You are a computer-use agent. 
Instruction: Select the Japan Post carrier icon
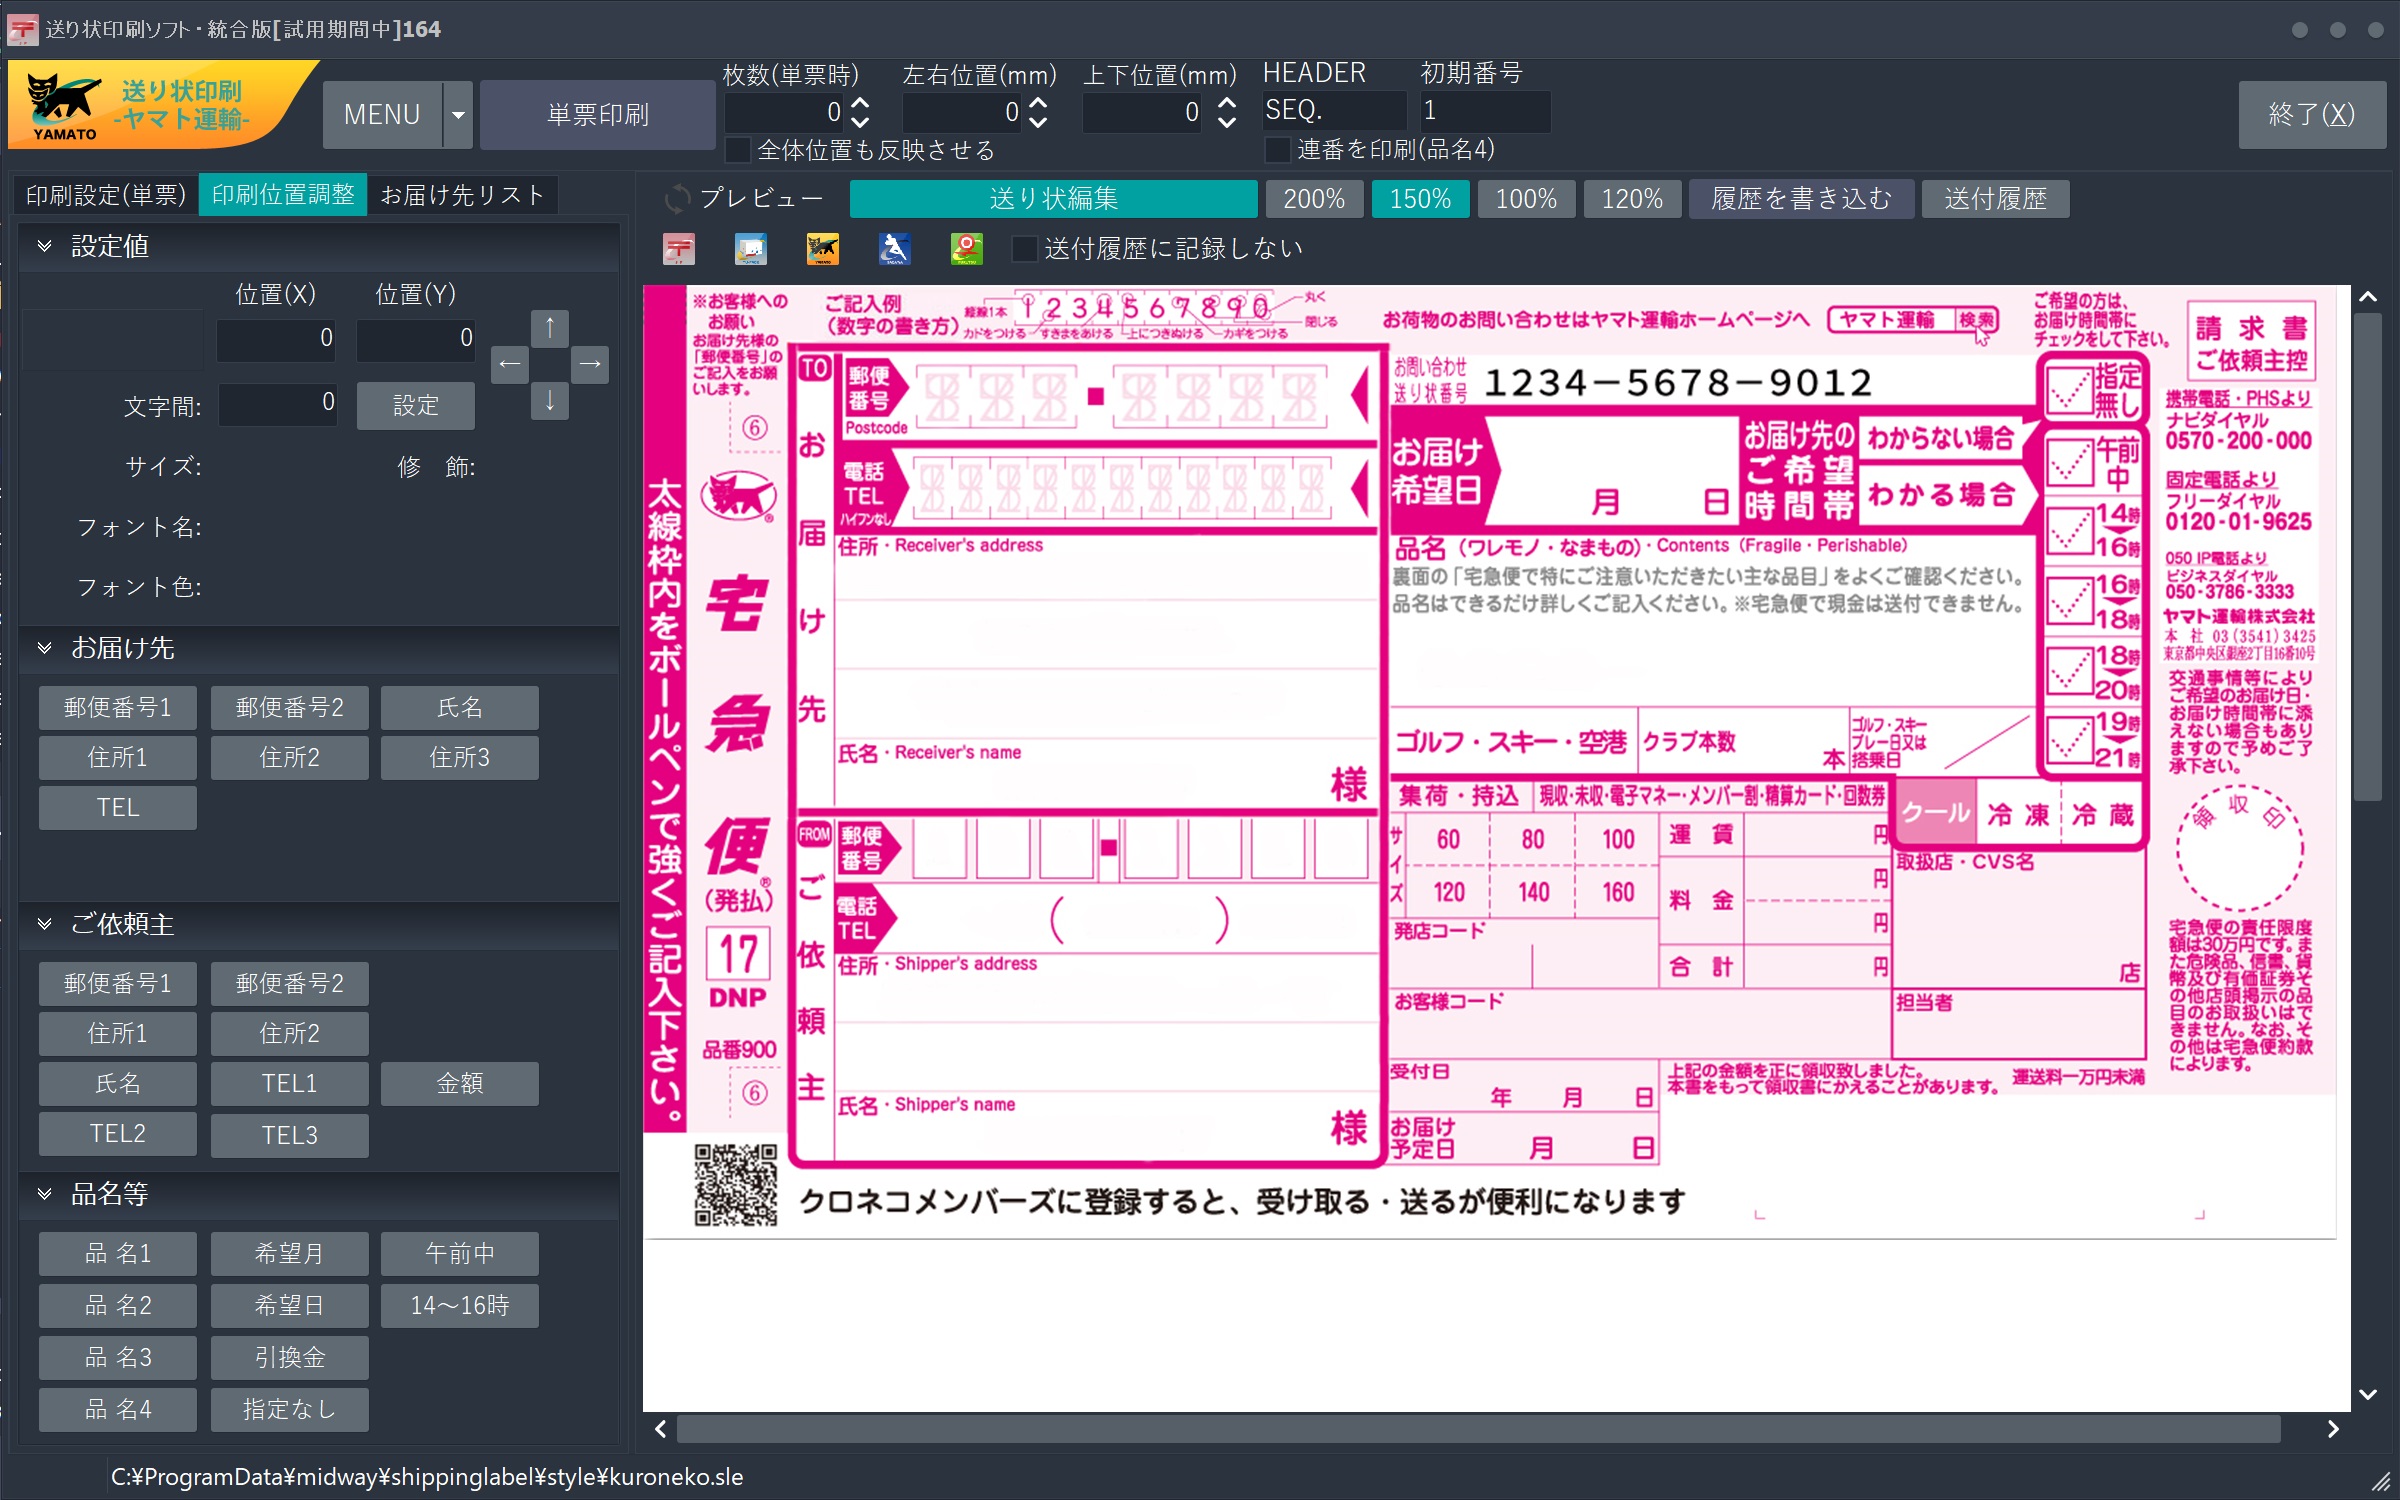point(679,249)
